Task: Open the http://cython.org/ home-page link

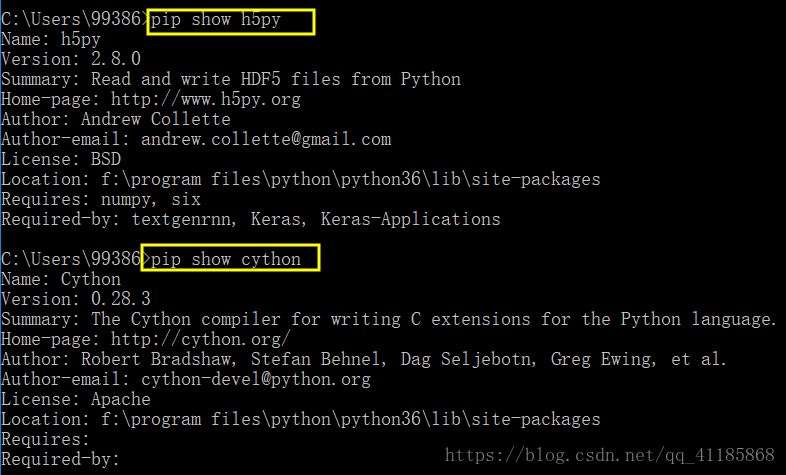Action: click(201, 339)
